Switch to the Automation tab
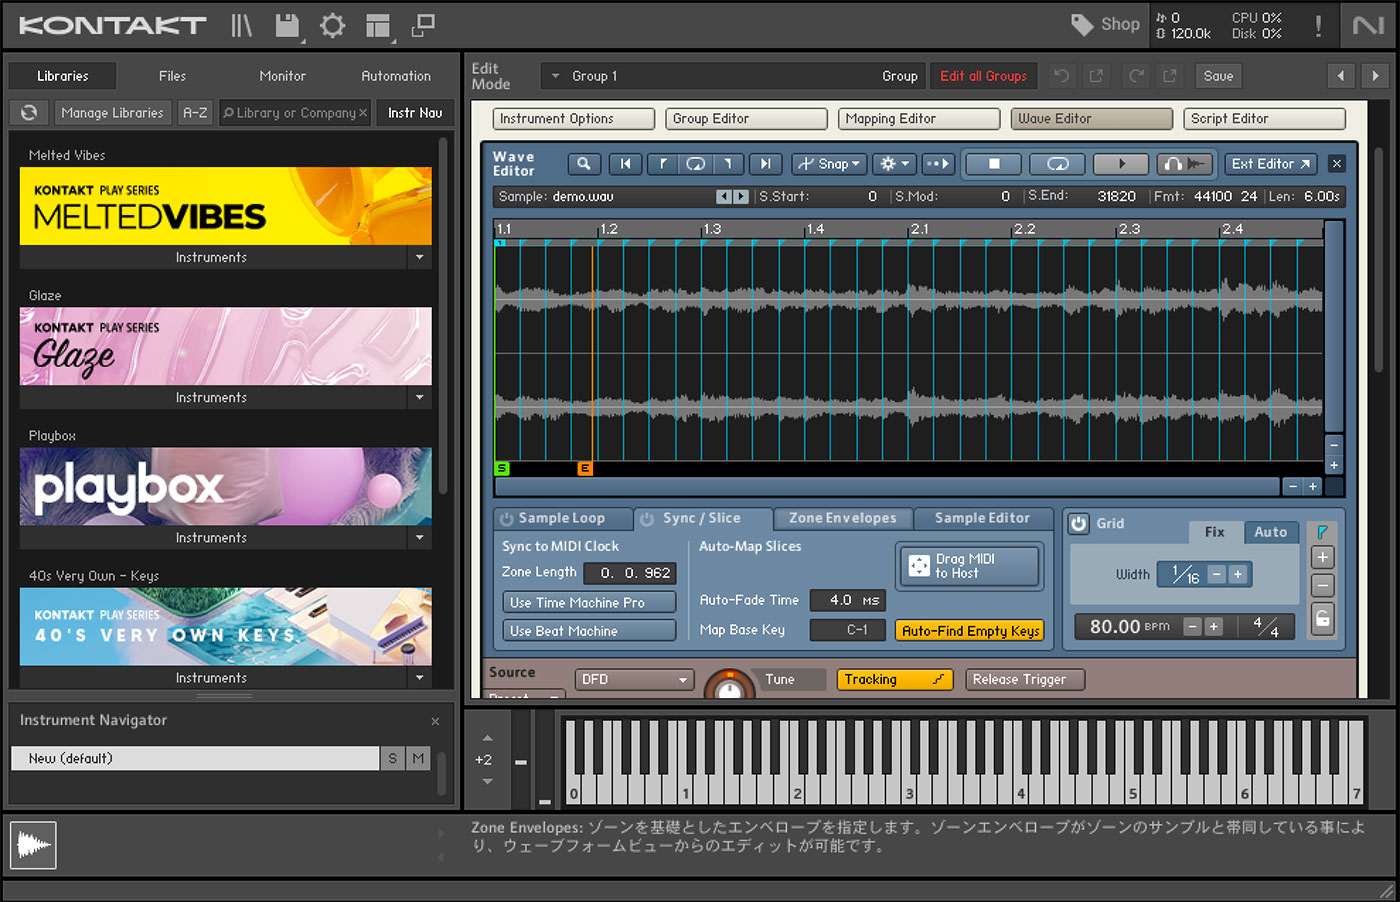The image size is (1400, 902). (x=396, y=76)
